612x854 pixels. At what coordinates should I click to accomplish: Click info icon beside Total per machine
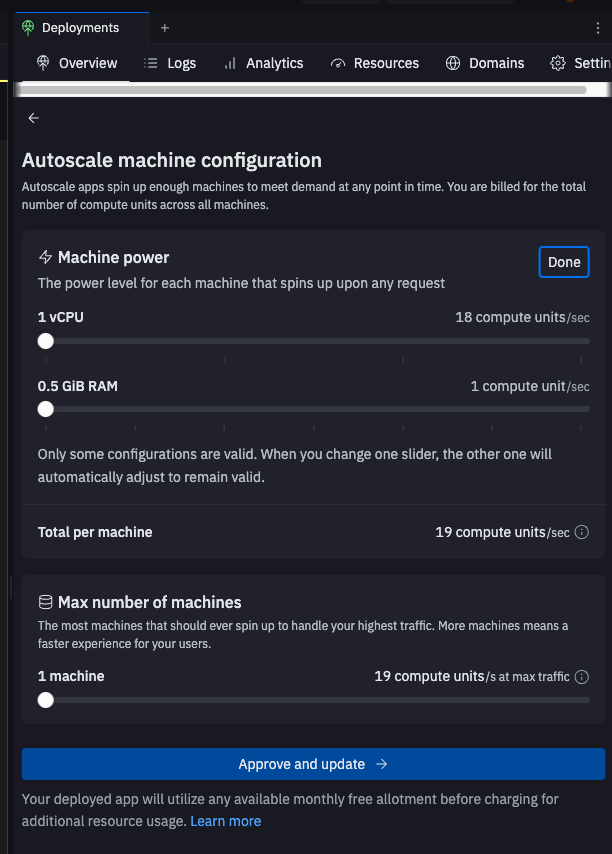coord(582,533)
